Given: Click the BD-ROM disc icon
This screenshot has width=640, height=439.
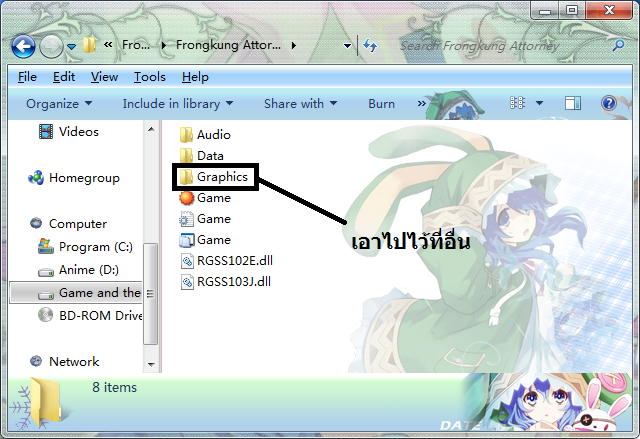Looking at the screenshot, I should (45, 315).
